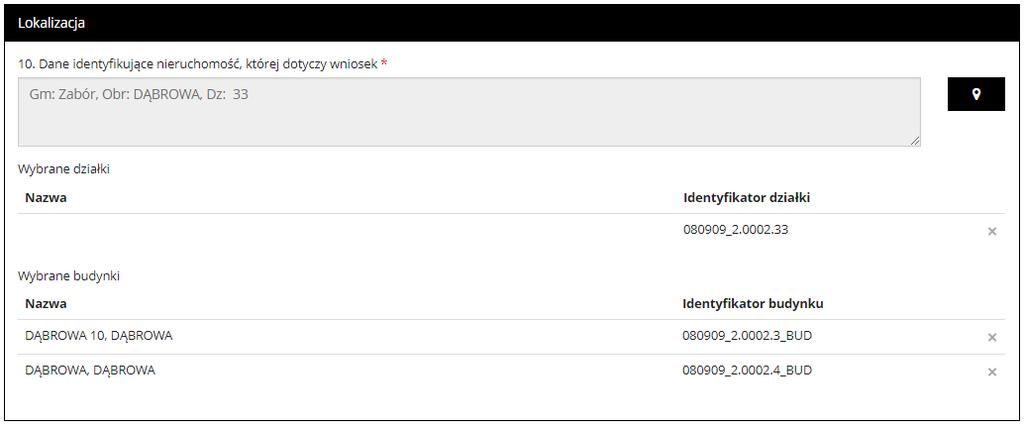Click the Wybrane budynki section label

[x=69, y=276]
